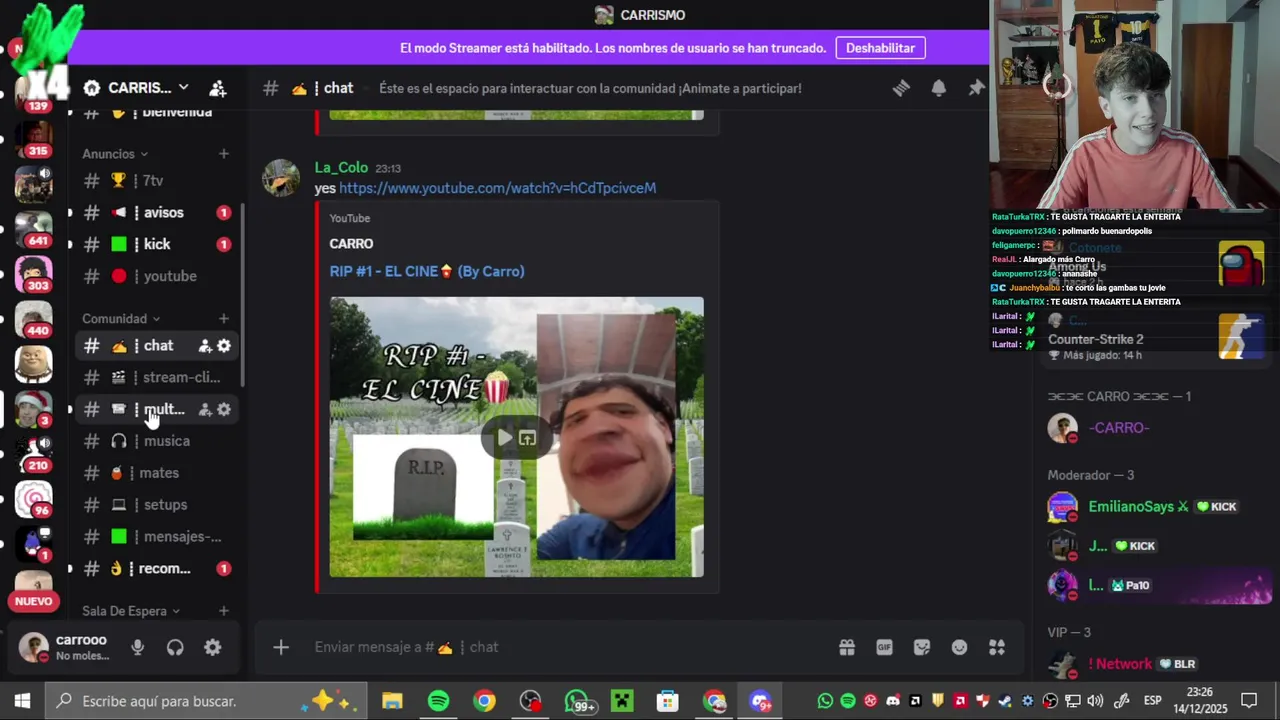Disable Streamer mode with Deshabilitar
Image resolution: width=1280 pixels, height=720 pixels.
(880, 48)
